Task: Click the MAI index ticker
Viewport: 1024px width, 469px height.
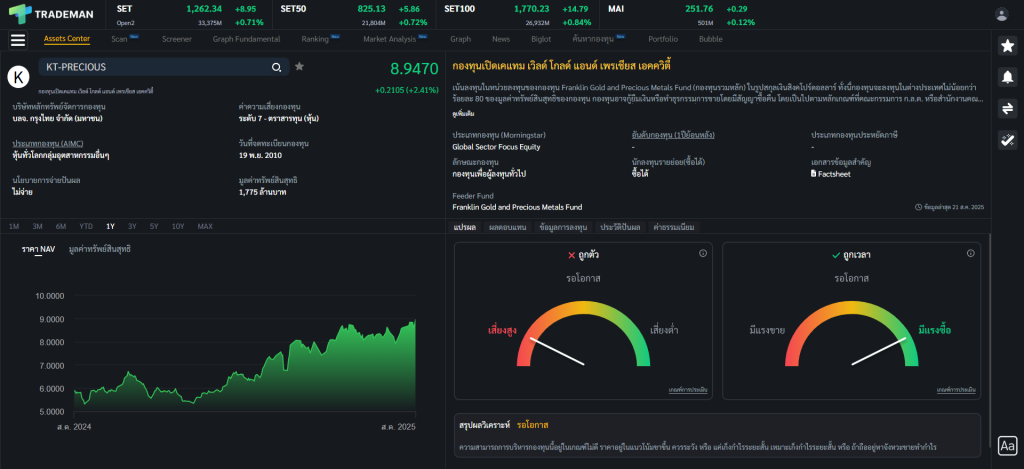Action: pos(681,15)
